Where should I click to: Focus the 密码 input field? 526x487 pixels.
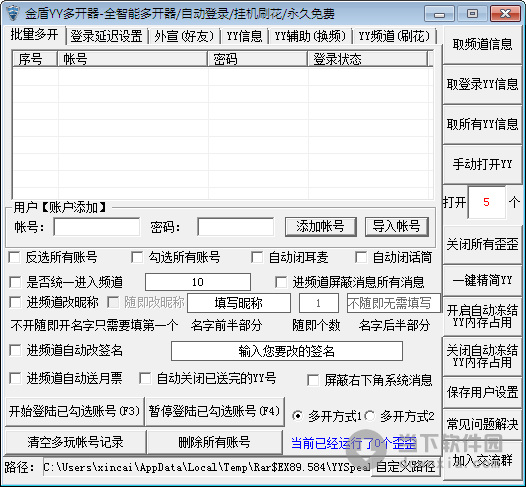pos(235,227)
